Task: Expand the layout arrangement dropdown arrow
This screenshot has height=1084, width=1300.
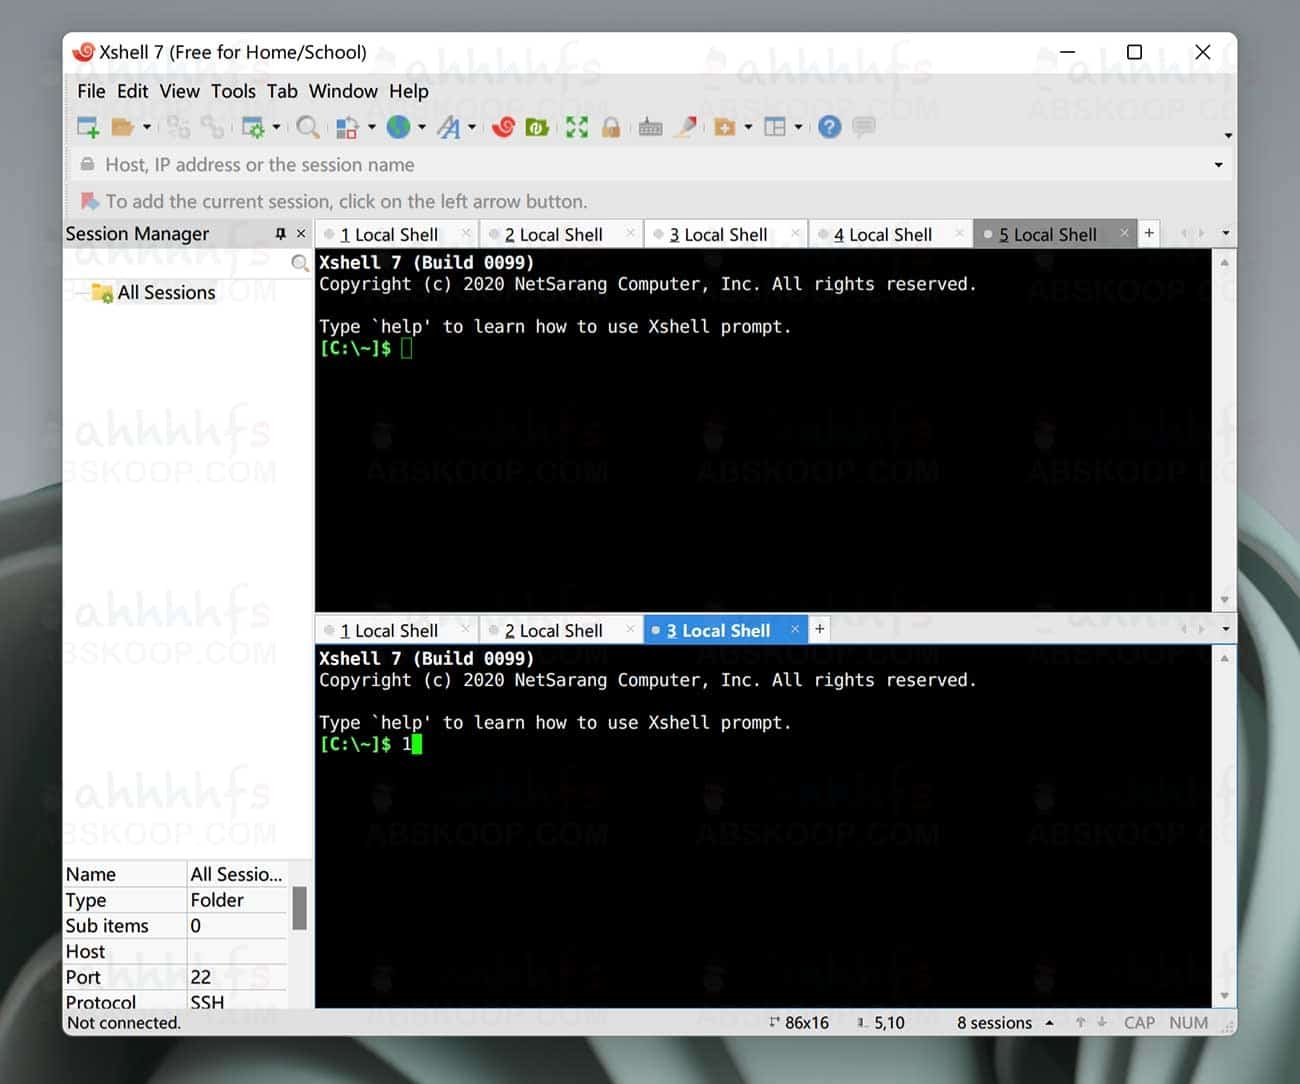Action: click(x=798, y=127)
